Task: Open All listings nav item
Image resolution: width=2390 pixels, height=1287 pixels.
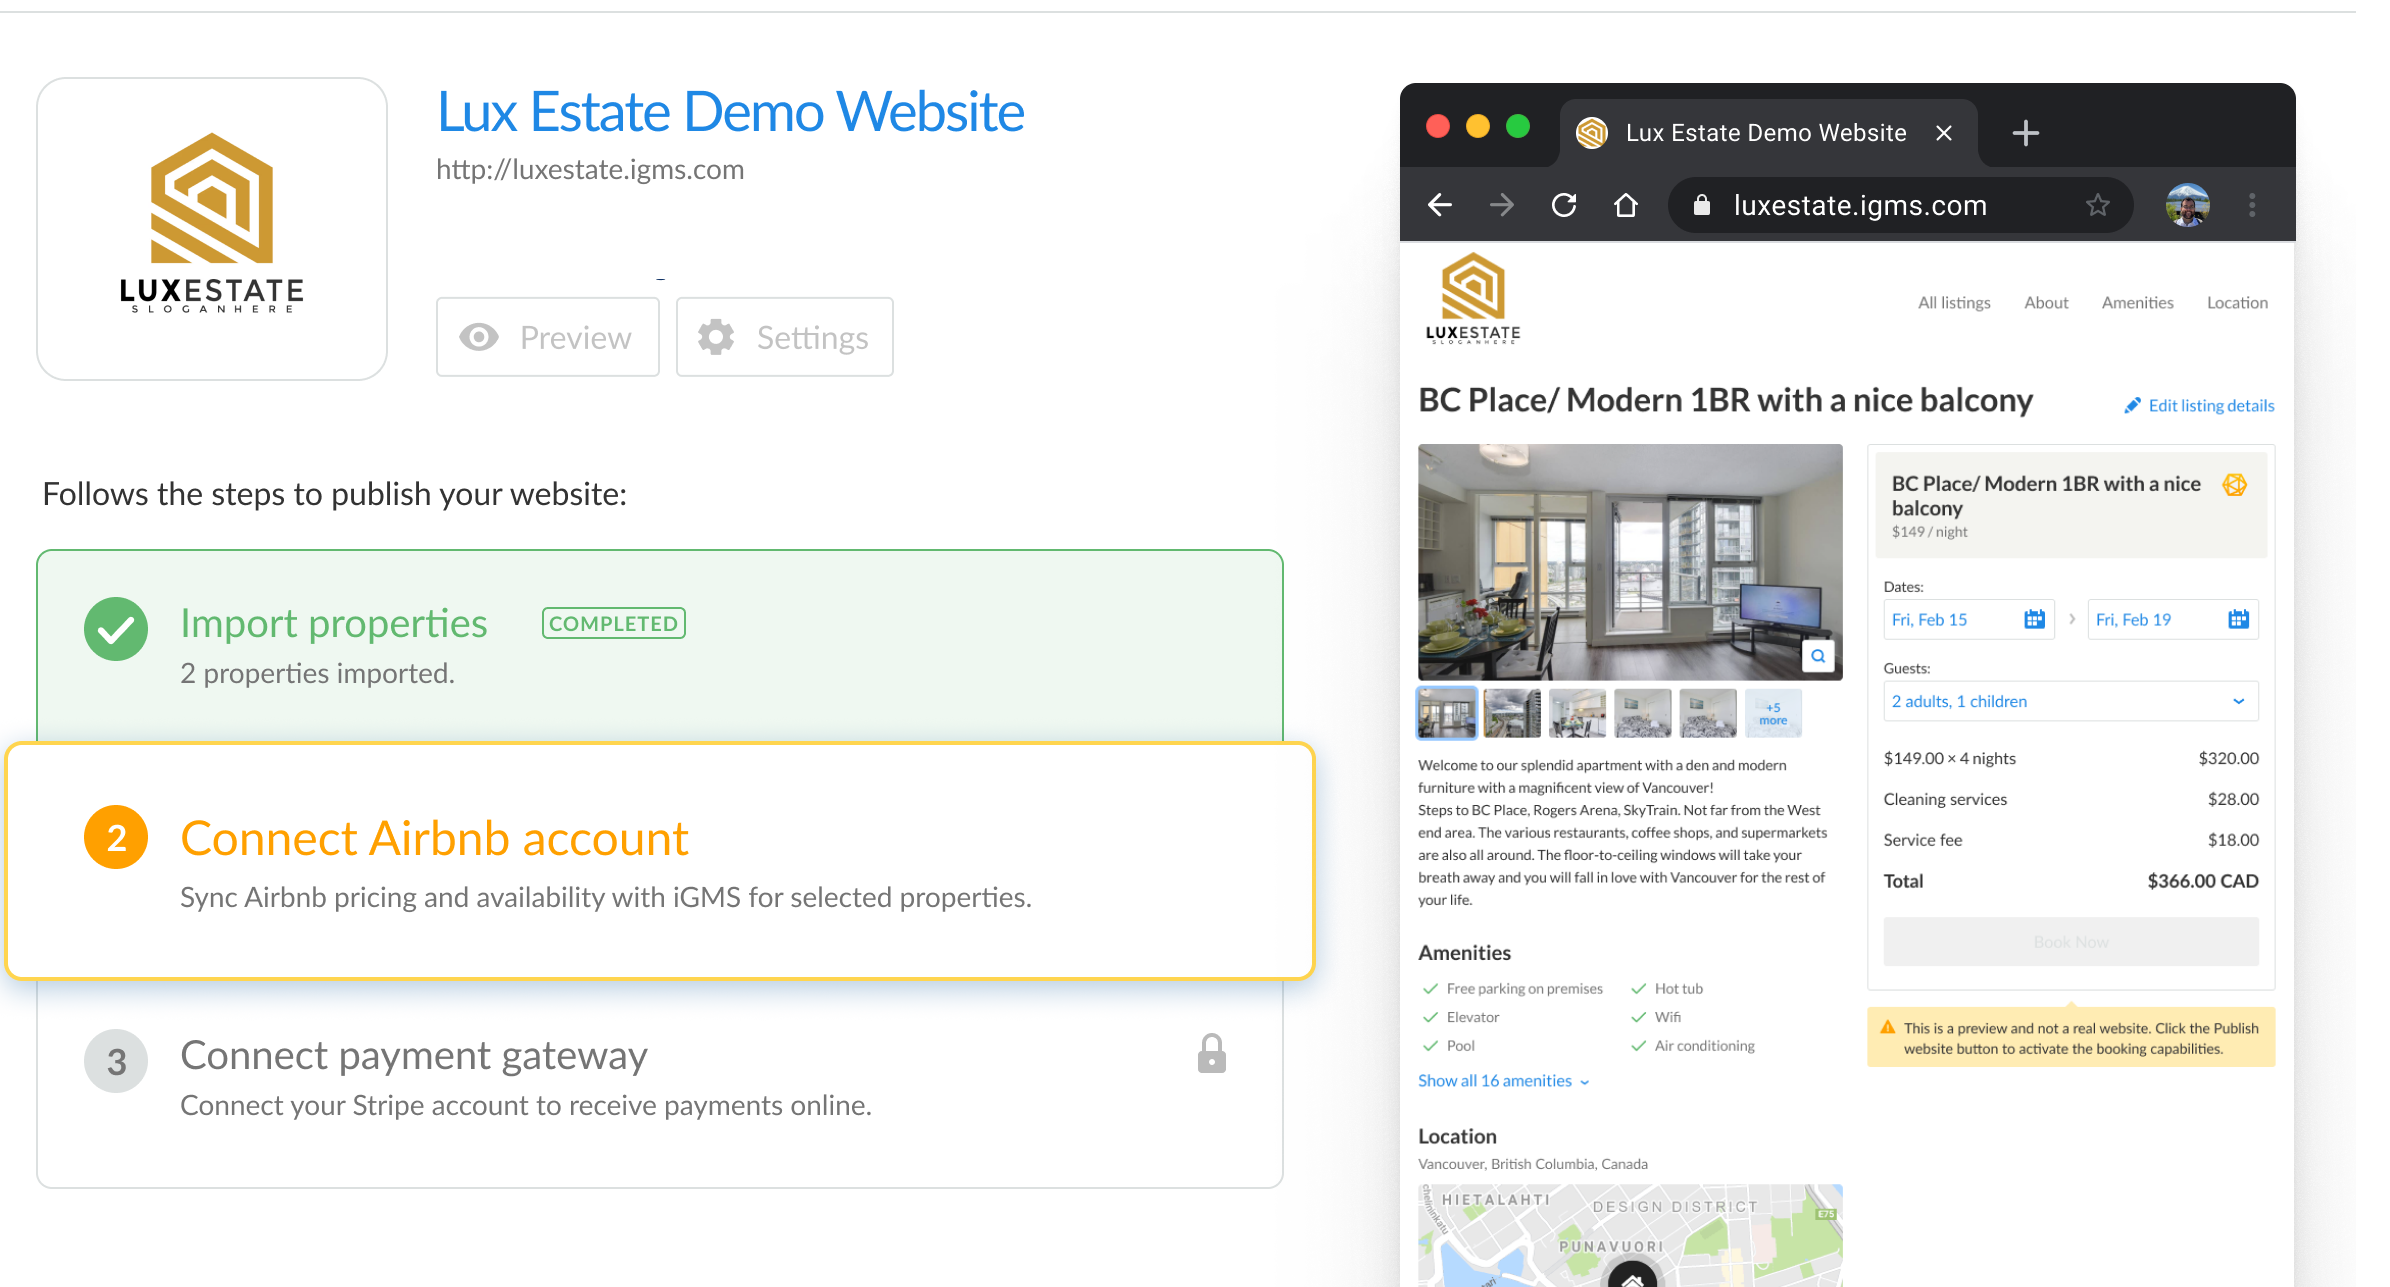Action: (1954, 302)
